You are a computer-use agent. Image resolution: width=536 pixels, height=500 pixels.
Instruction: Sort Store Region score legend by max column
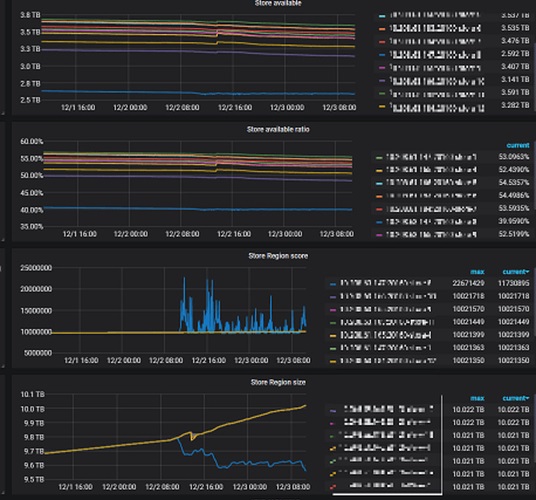click(x=477, y=272)
